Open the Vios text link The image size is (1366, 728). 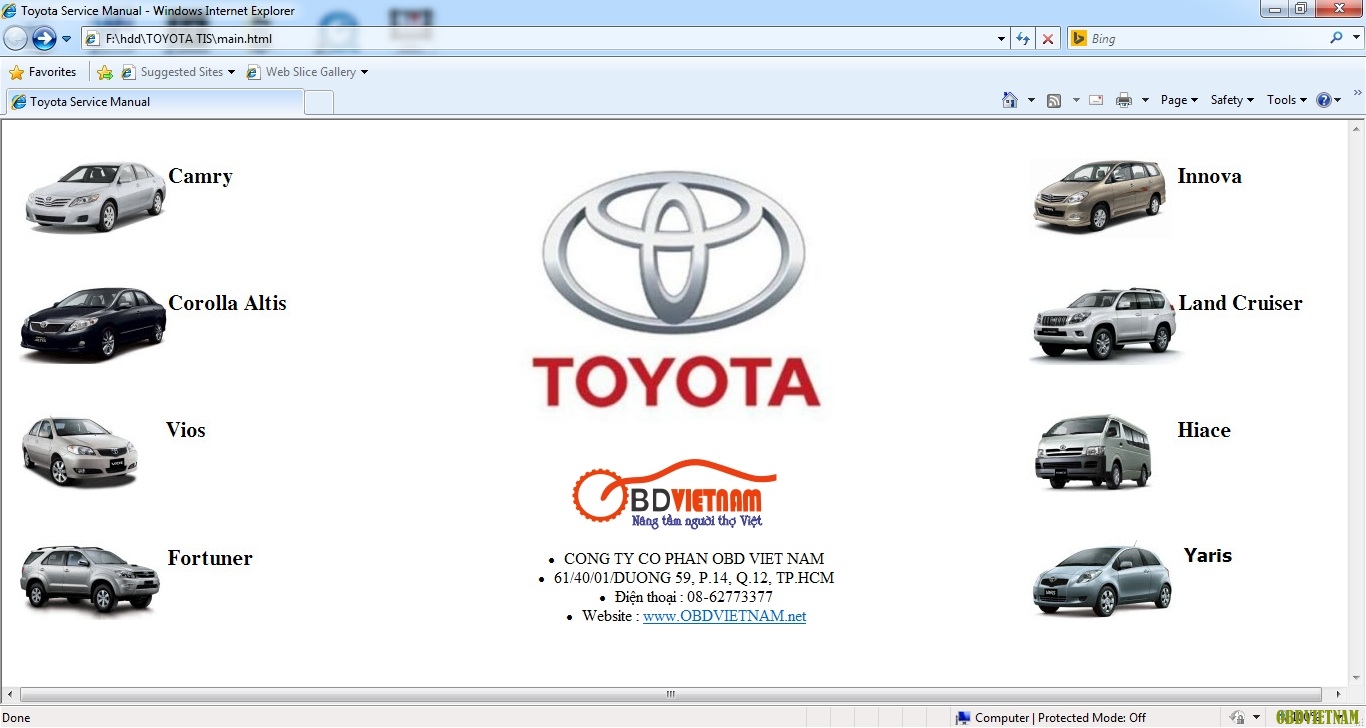coord(186,430)
